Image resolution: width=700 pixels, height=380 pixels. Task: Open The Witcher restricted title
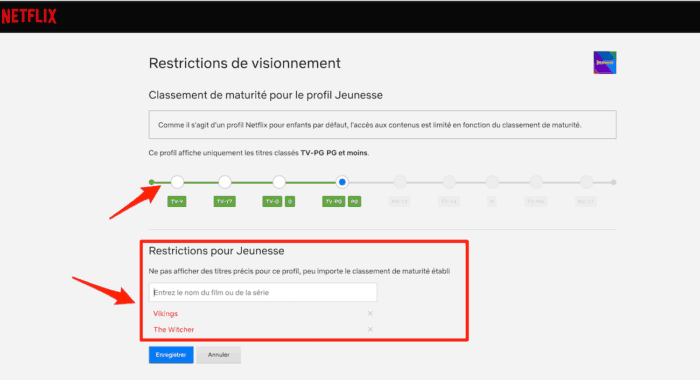pyautogui.click(x=174, y=330)
